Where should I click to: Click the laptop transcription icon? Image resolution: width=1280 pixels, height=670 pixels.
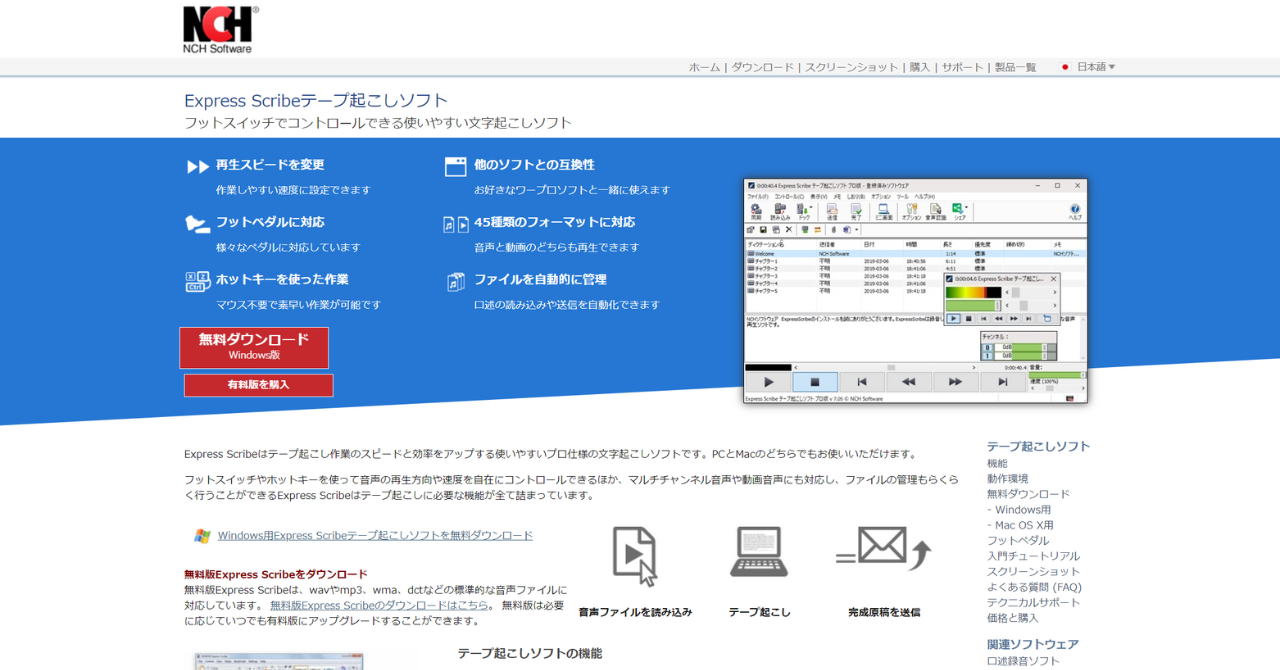tap(758, 551)
